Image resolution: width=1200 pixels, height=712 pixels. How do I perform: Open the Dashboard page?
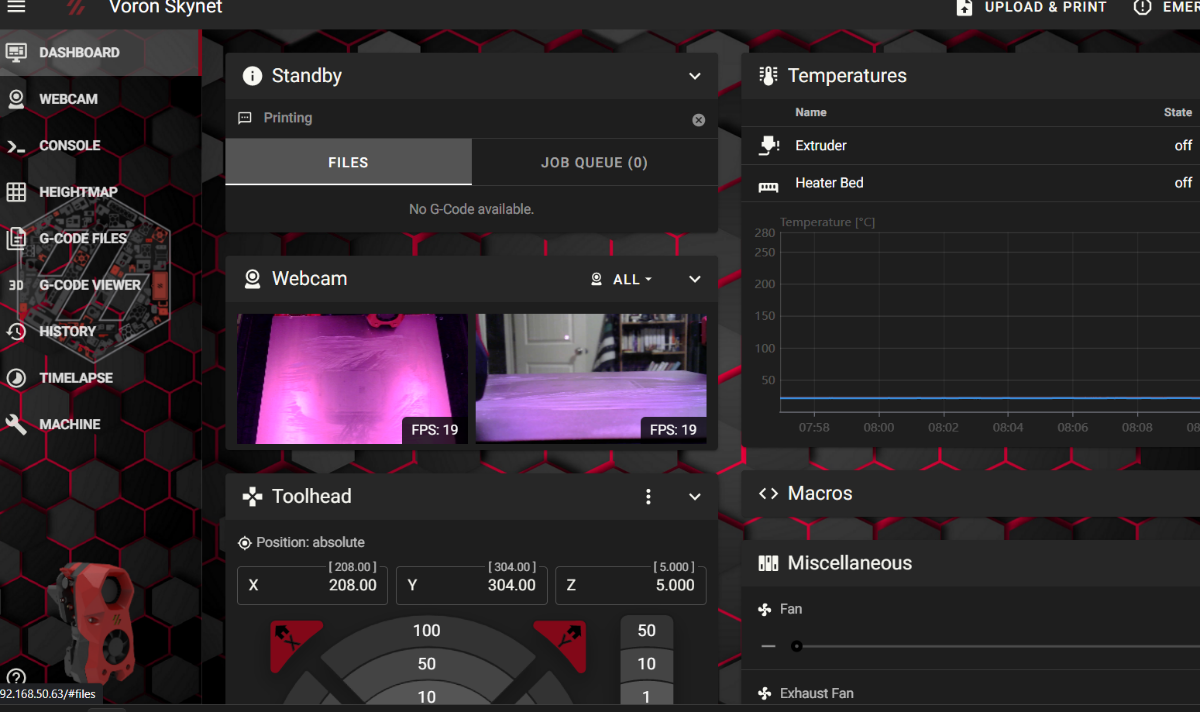[100, 53]
